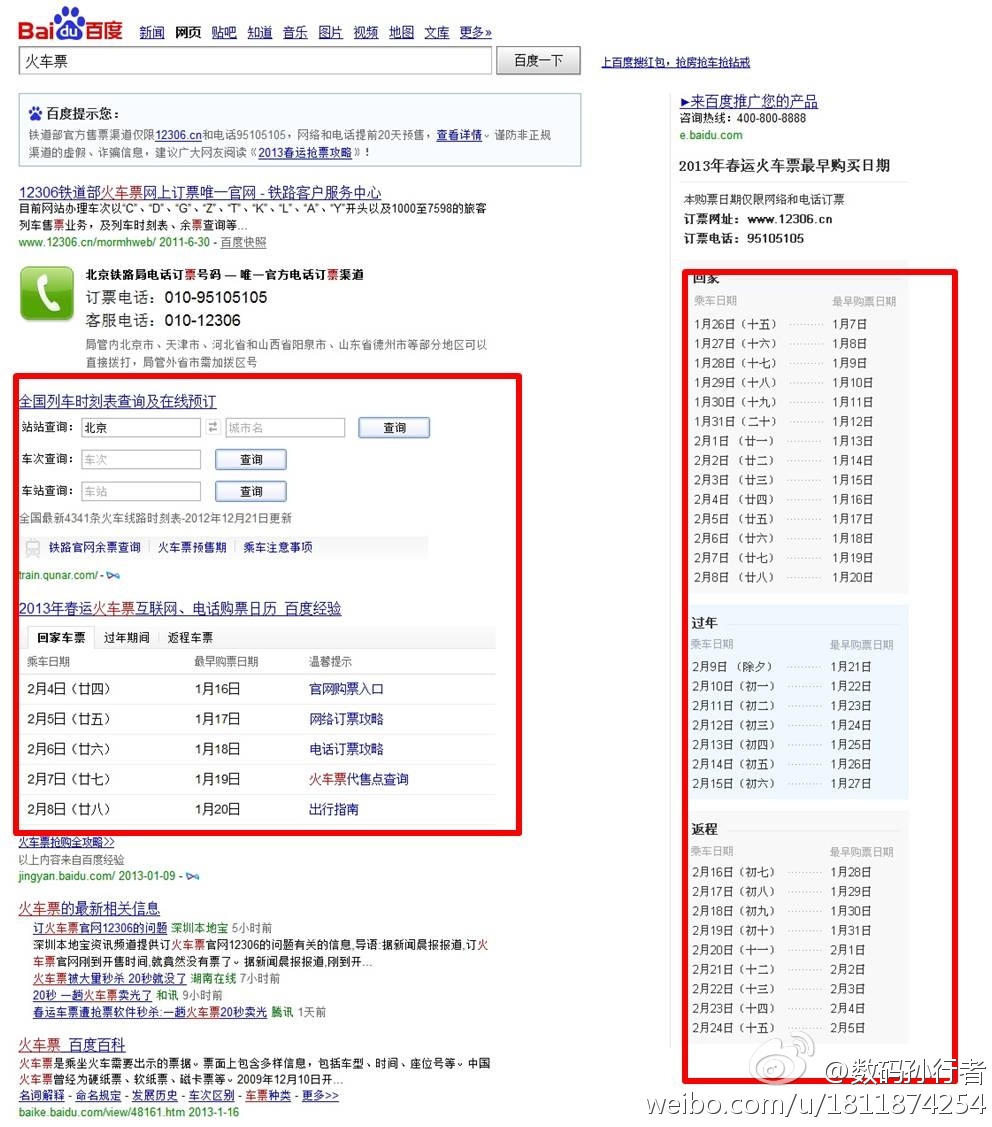Image resolution: width=992 pixels, height=1127 pixels.
Task: Open the 地图 navigation link
Action: [x=401, y=32]
